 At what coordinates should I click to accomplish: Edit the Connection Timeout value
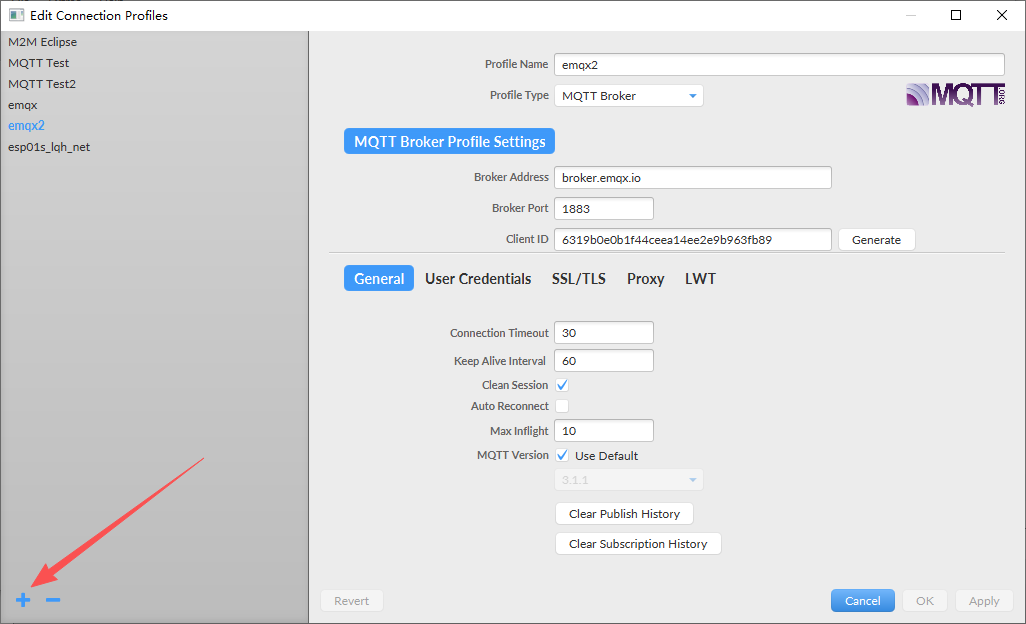coord(604,333)
